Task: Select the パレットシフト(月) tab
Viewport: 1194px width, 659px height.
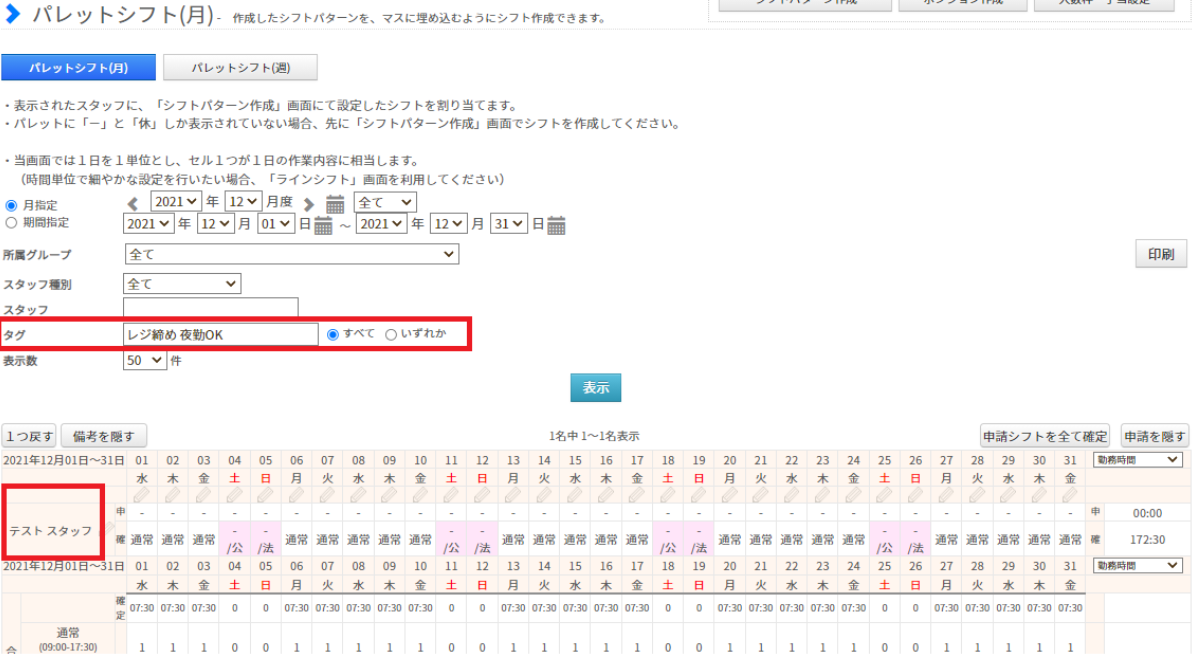Action: [78, 67]
